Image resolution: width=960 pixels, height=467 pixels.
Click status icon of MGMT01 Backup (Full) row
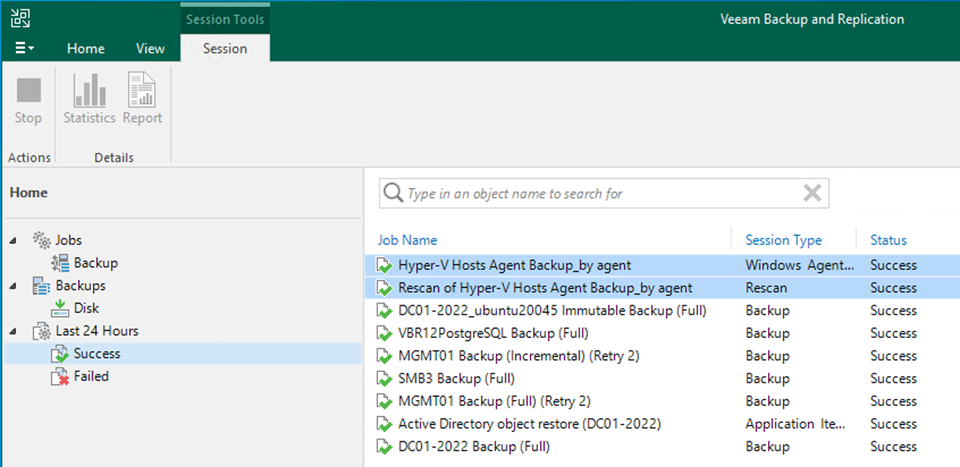click(384, 402)
